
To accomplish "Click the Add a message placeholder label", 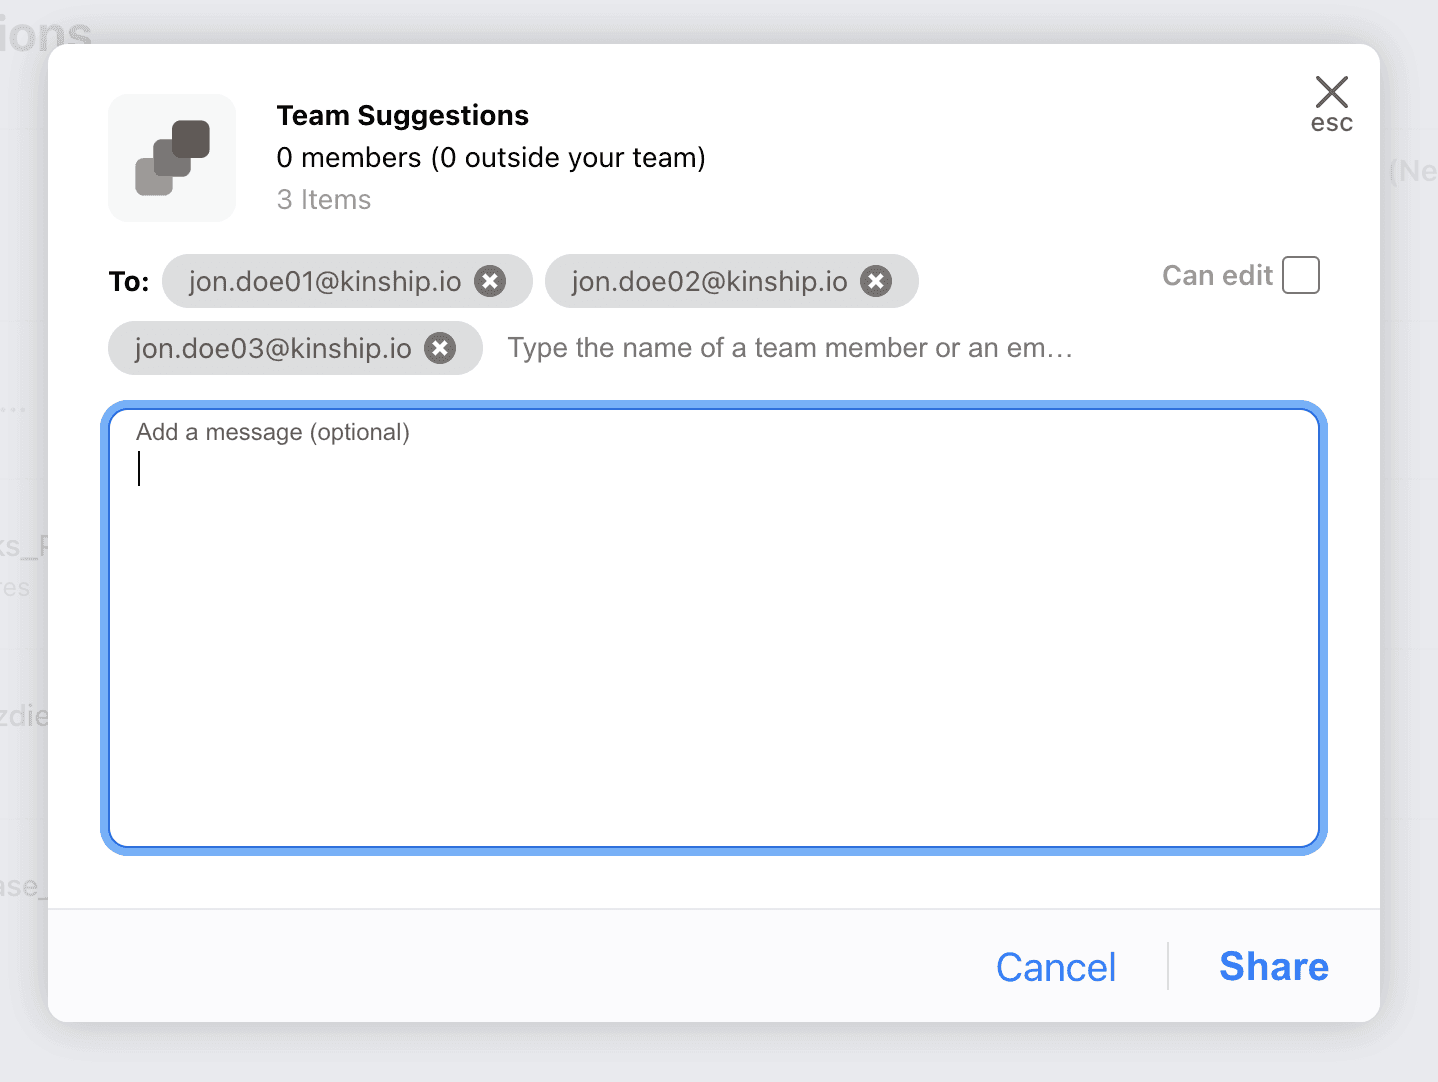I will (273, 432).
